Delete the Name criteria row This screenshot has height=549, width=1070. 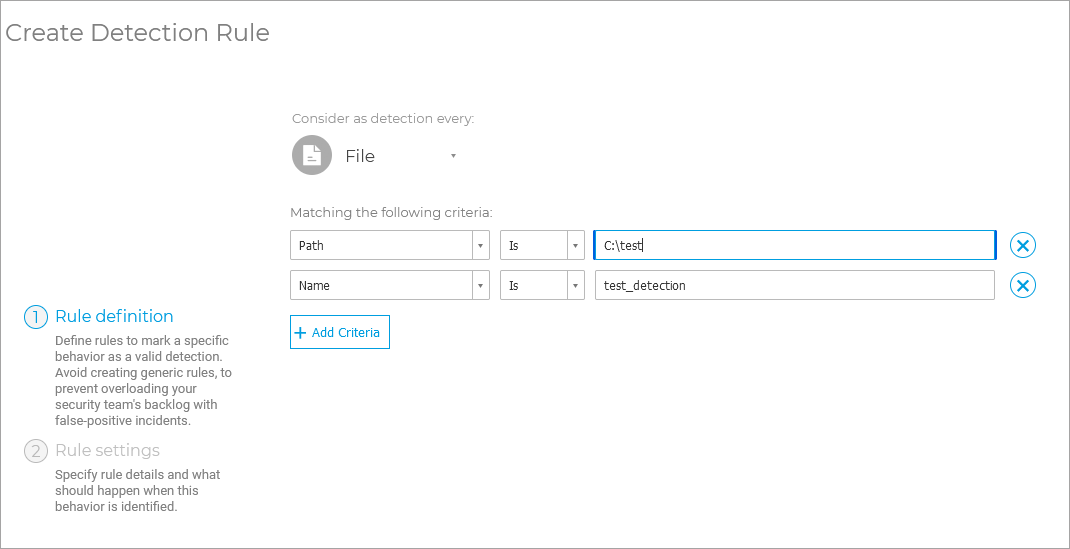coord(1022,286)
